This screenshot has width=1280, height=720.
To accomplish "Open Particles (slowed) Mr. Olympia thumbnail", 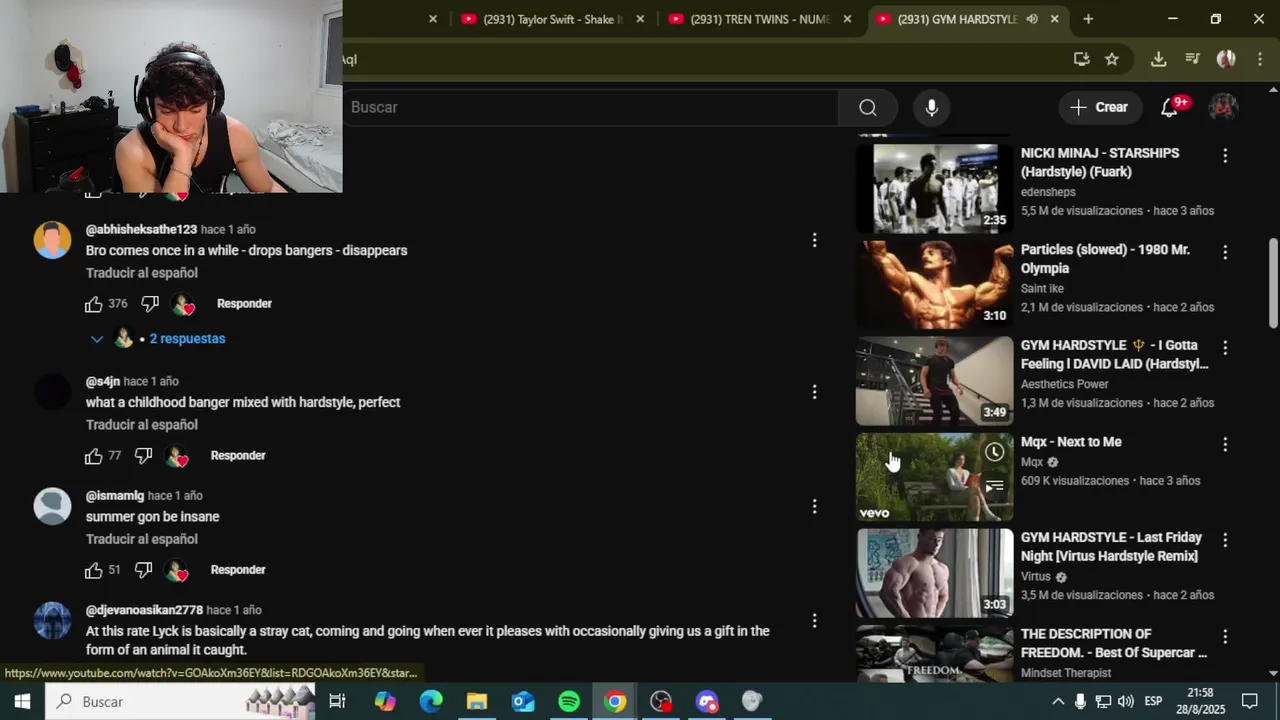I will point(935,285).
